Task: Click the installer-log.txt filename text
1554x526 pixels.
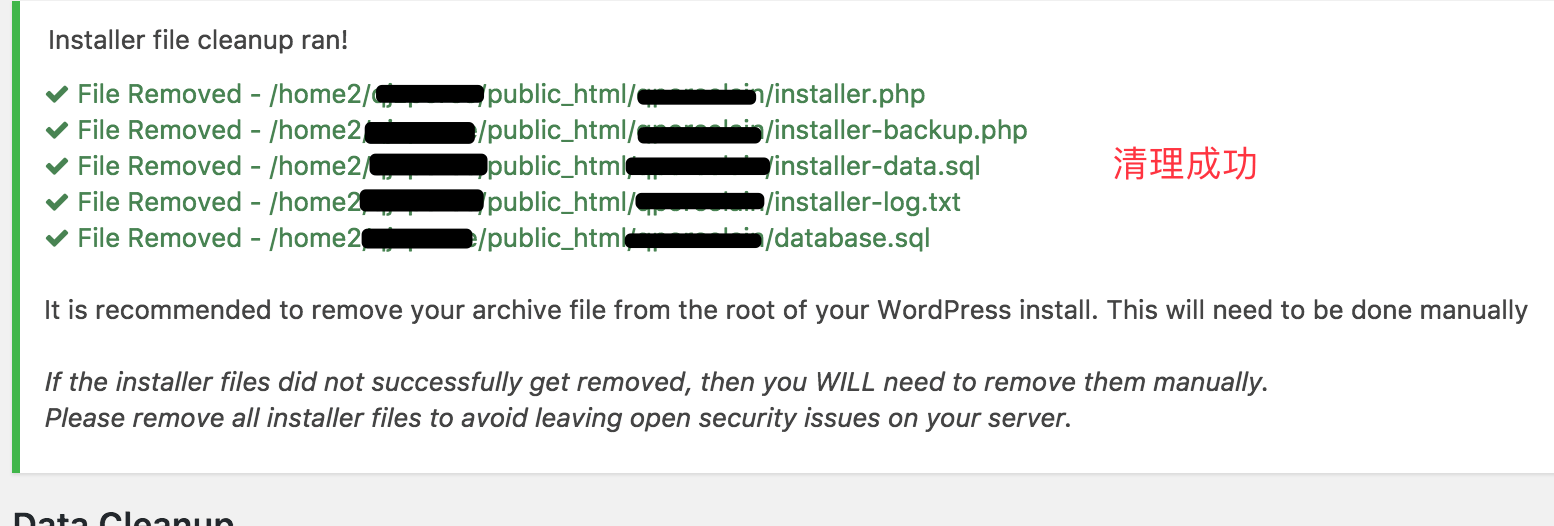Action: click(x=868, y=203)
